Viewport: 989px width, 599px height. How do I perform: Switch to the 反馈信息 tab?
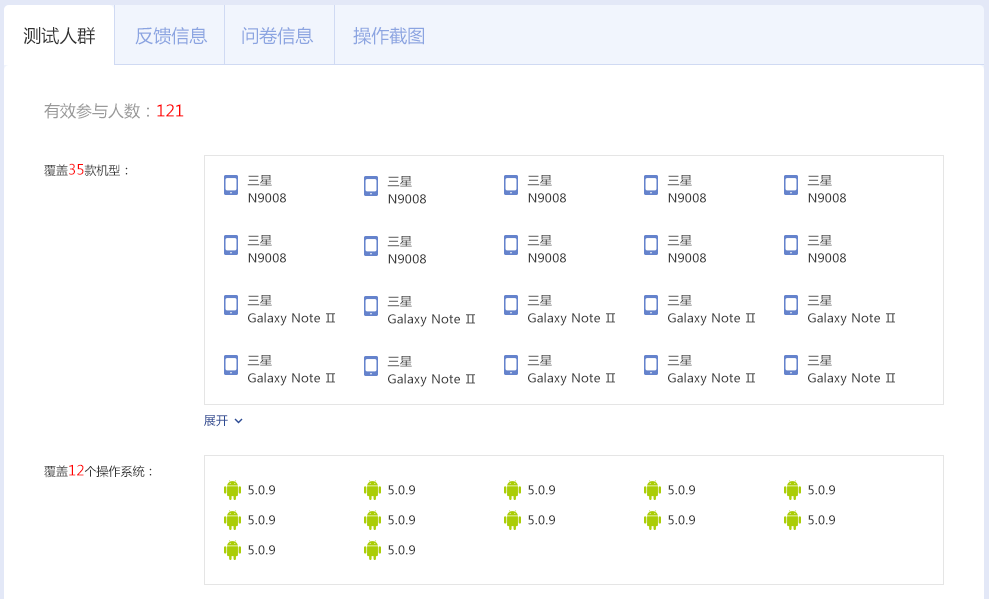point(170,36)
